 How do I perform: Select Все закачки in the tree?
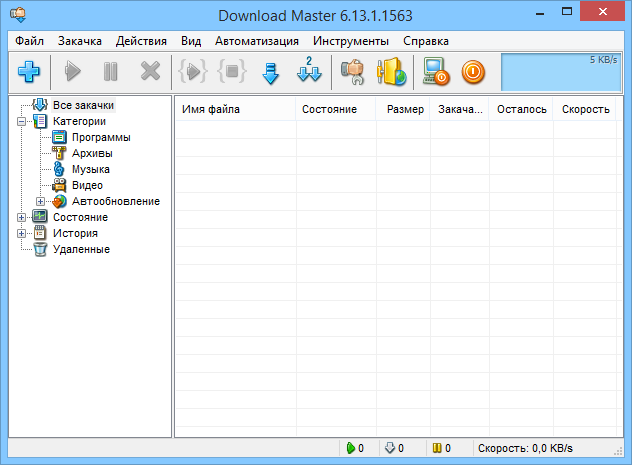coord(83,105)
